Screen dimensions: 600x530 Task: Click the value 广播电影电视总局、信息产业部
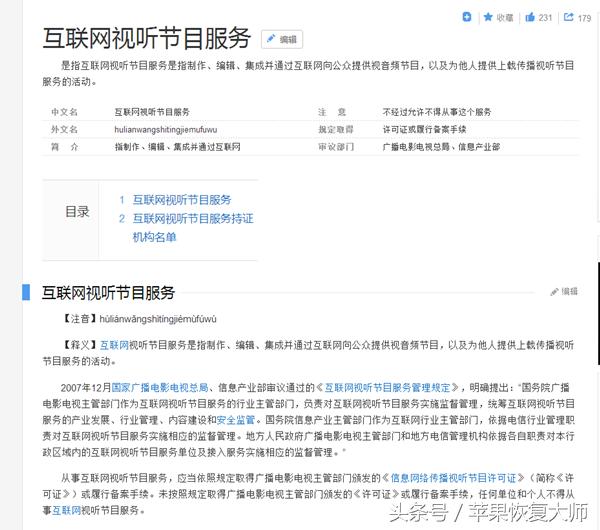coord(441,147)
